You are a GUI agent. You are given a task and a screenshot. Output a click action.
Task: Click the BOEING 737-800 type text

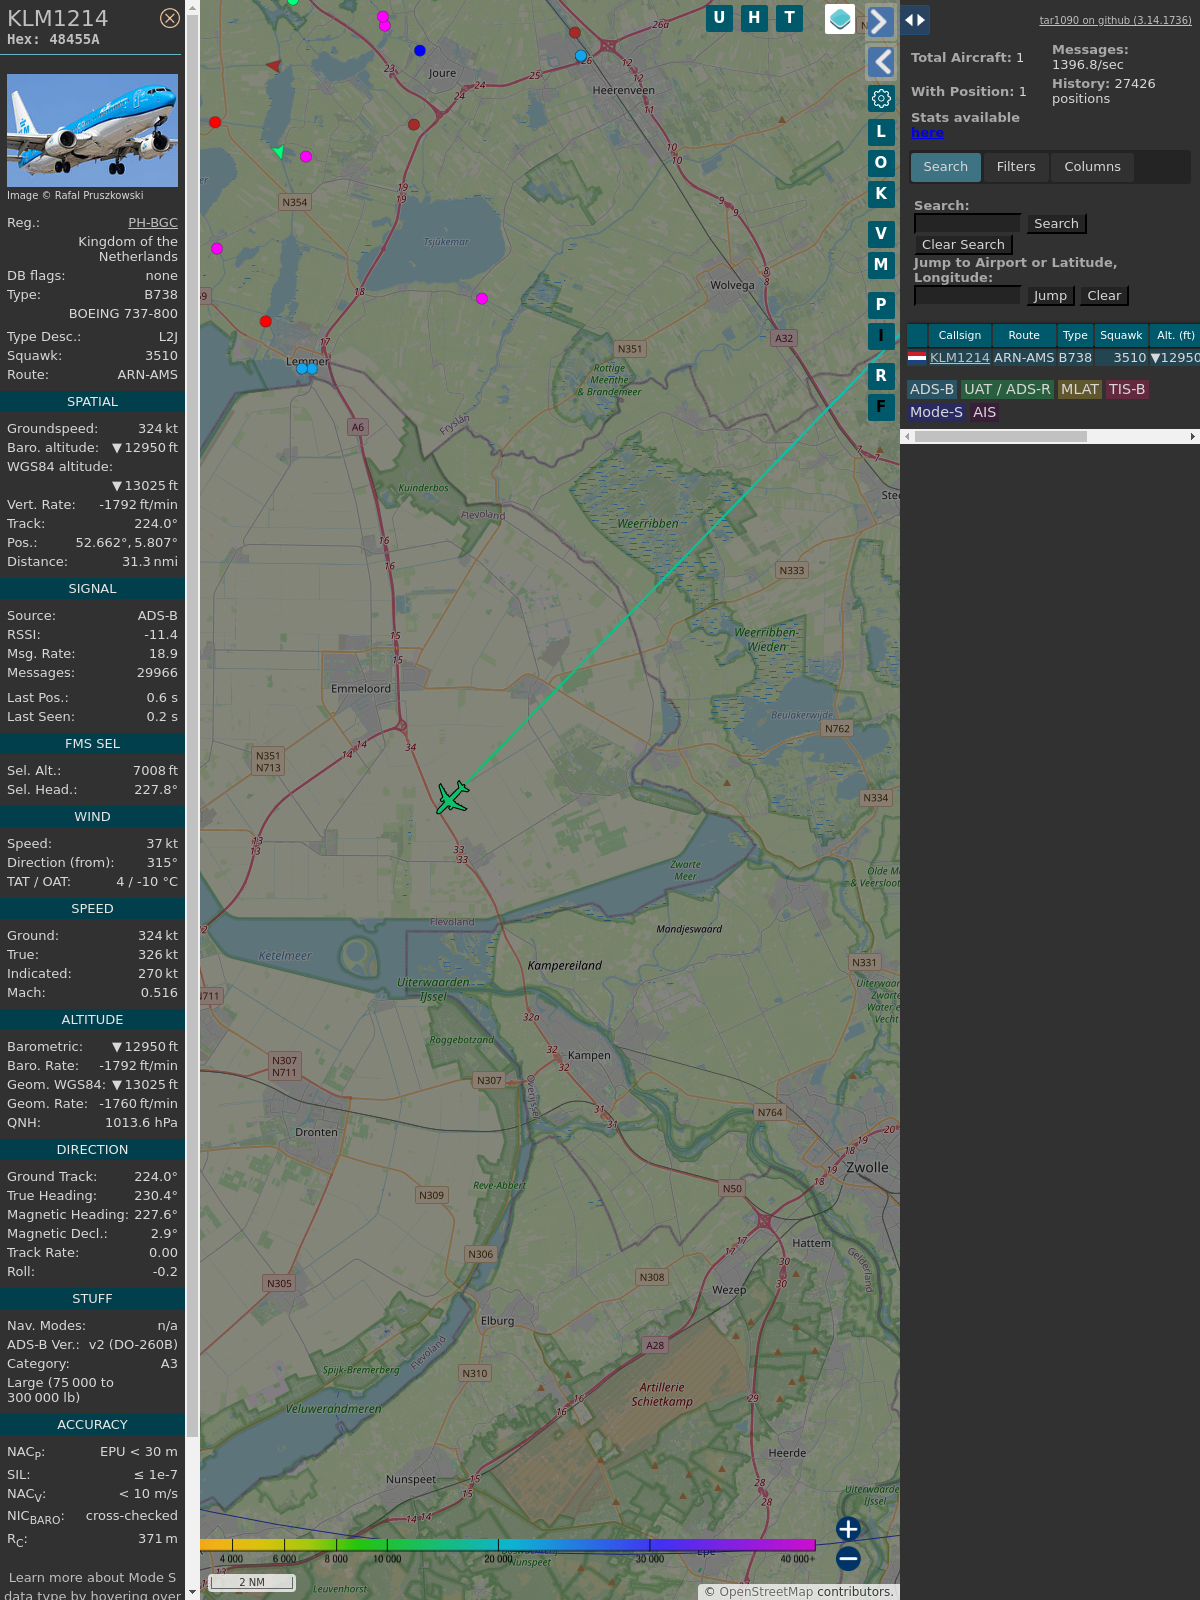click(123, 314)
